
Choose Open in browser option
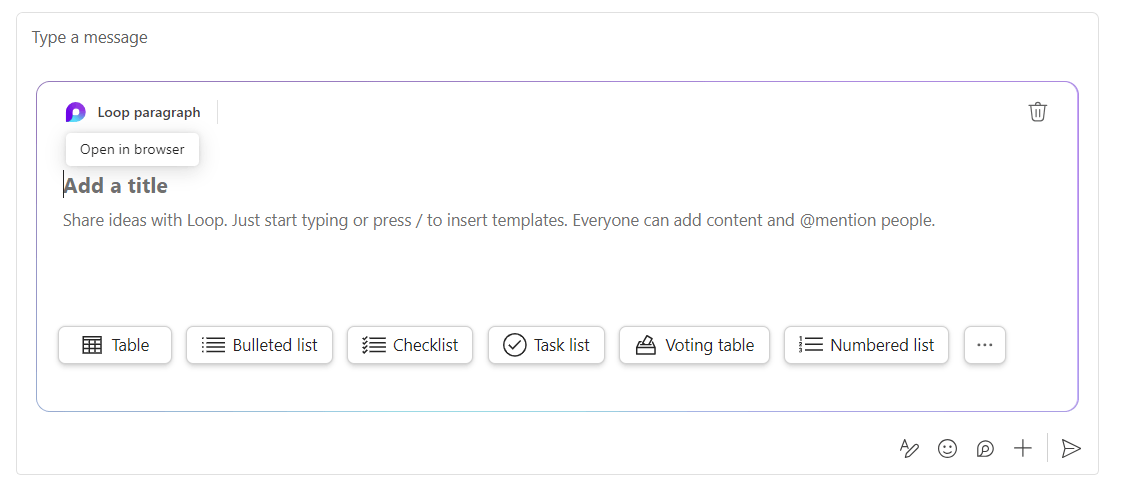132,149
